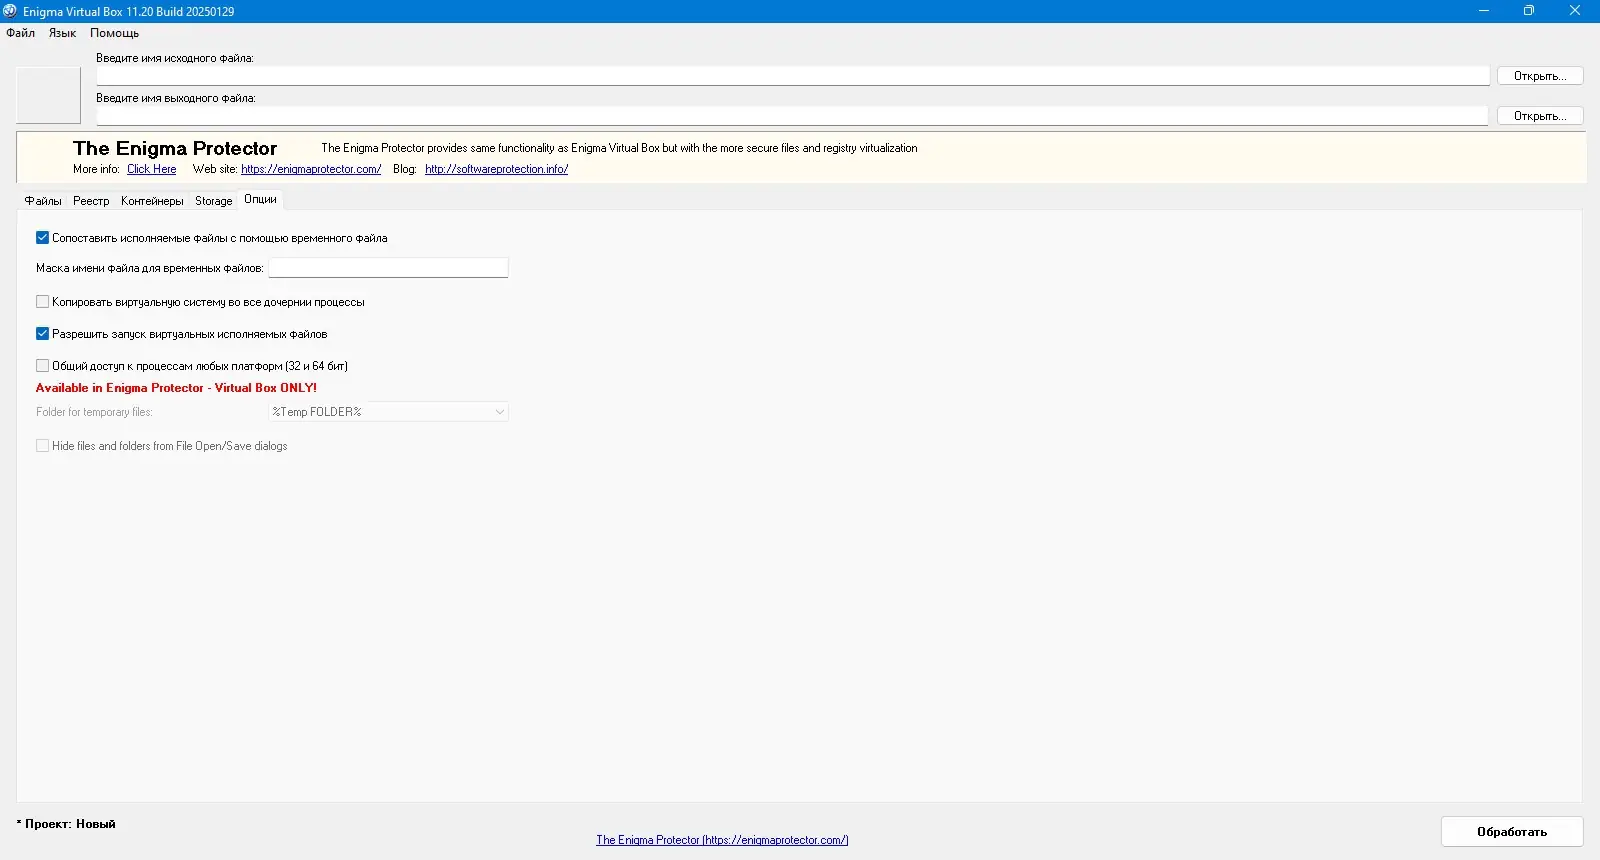Follow the Click Here more info link
The width and height of the screenshot is (1600, 860).
tap(151, 169)
